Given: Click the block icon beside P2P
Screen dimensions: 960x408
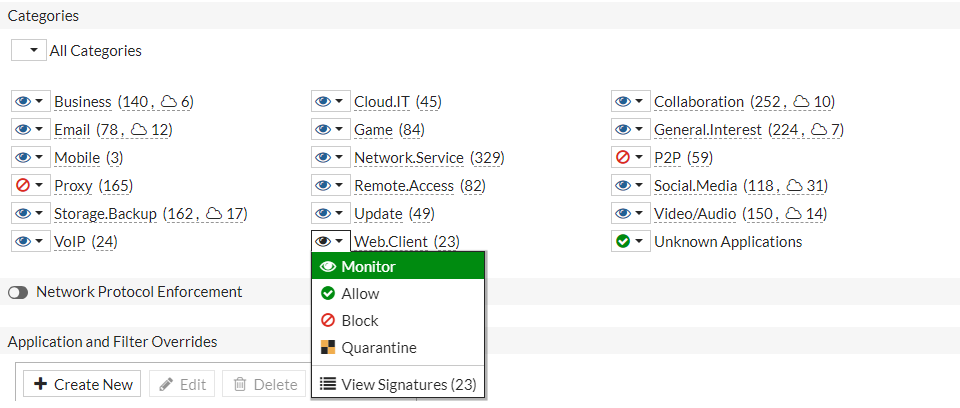Looking at the screenshot, I should [622, 158].
